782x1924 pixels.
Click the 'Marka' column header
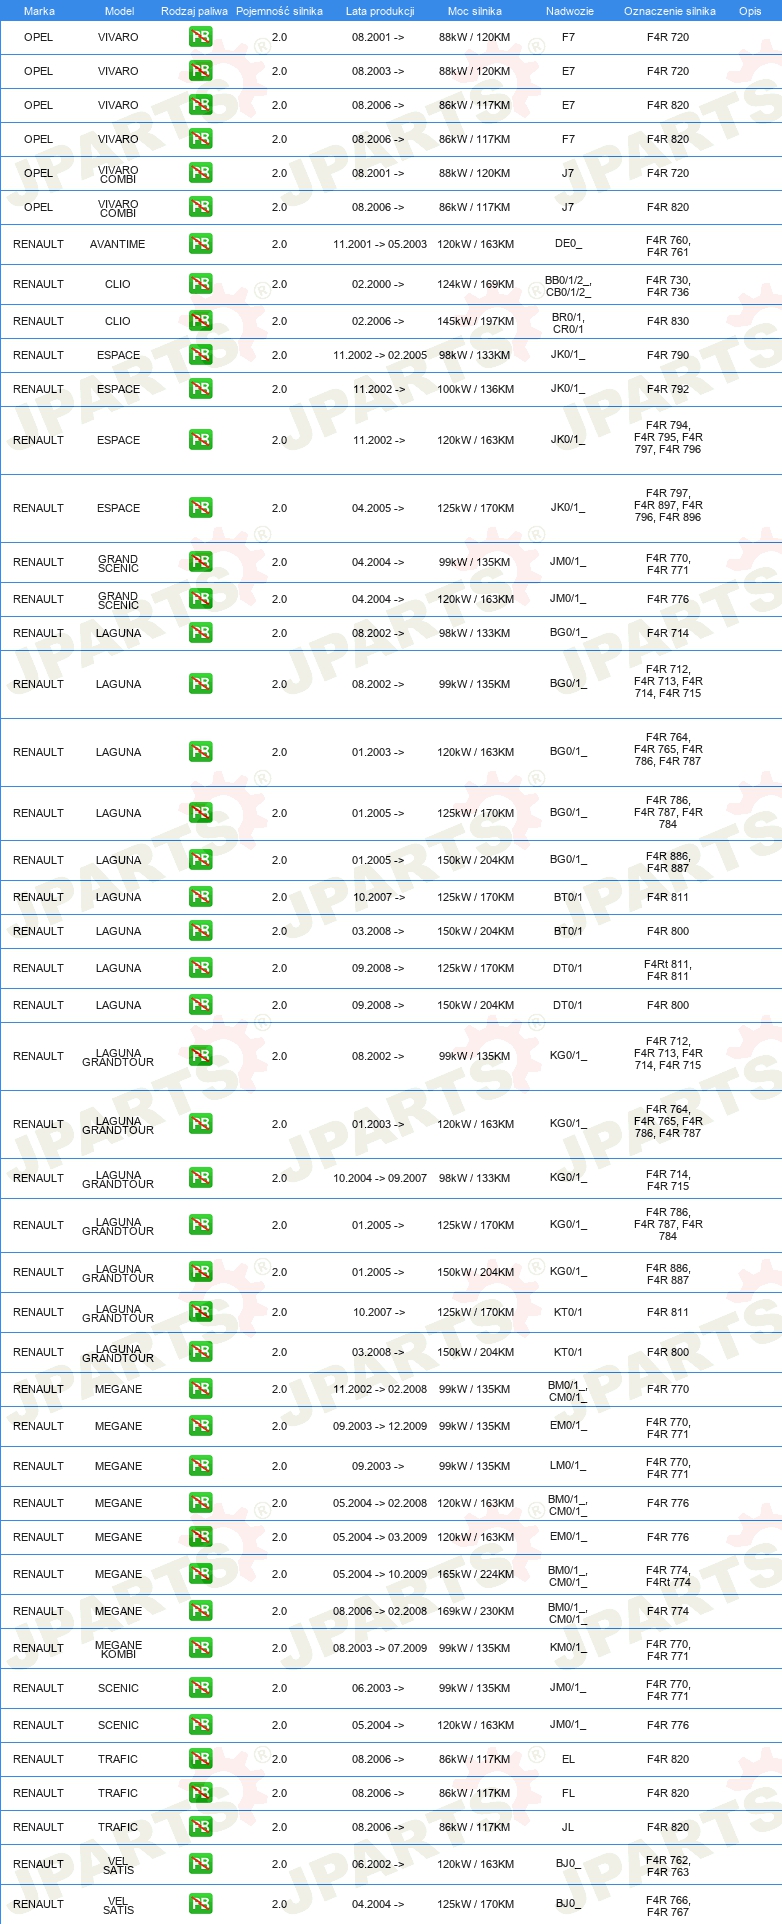pos(39,11)
